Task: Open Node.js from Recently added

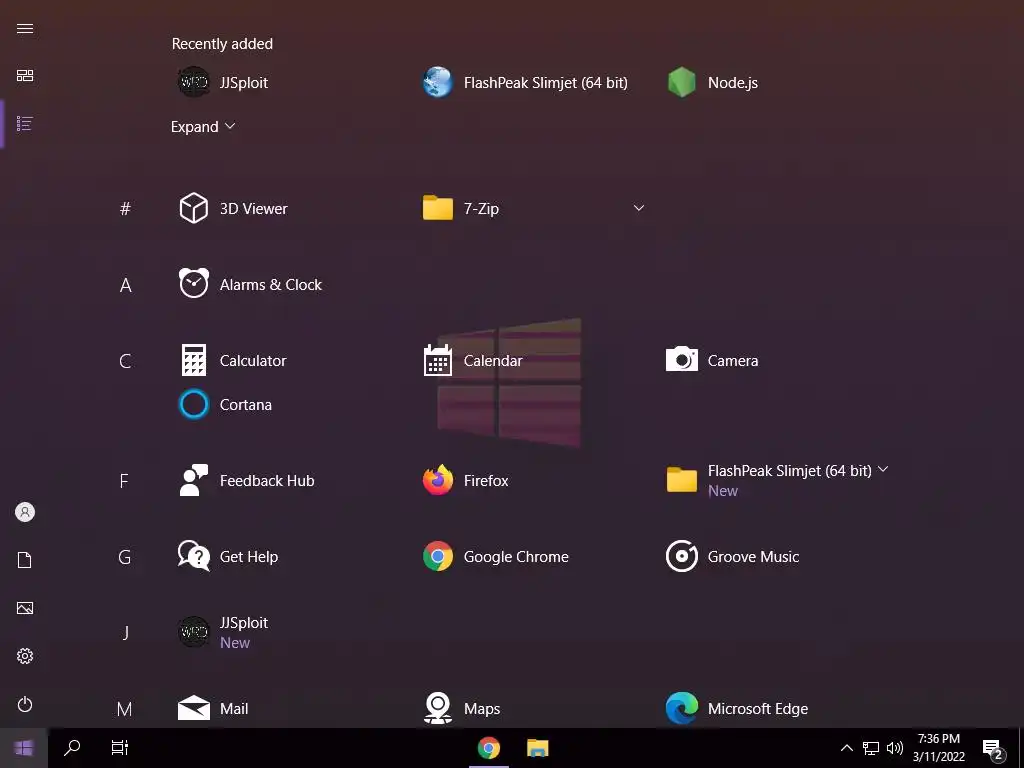Action: [x=712, y=82]
